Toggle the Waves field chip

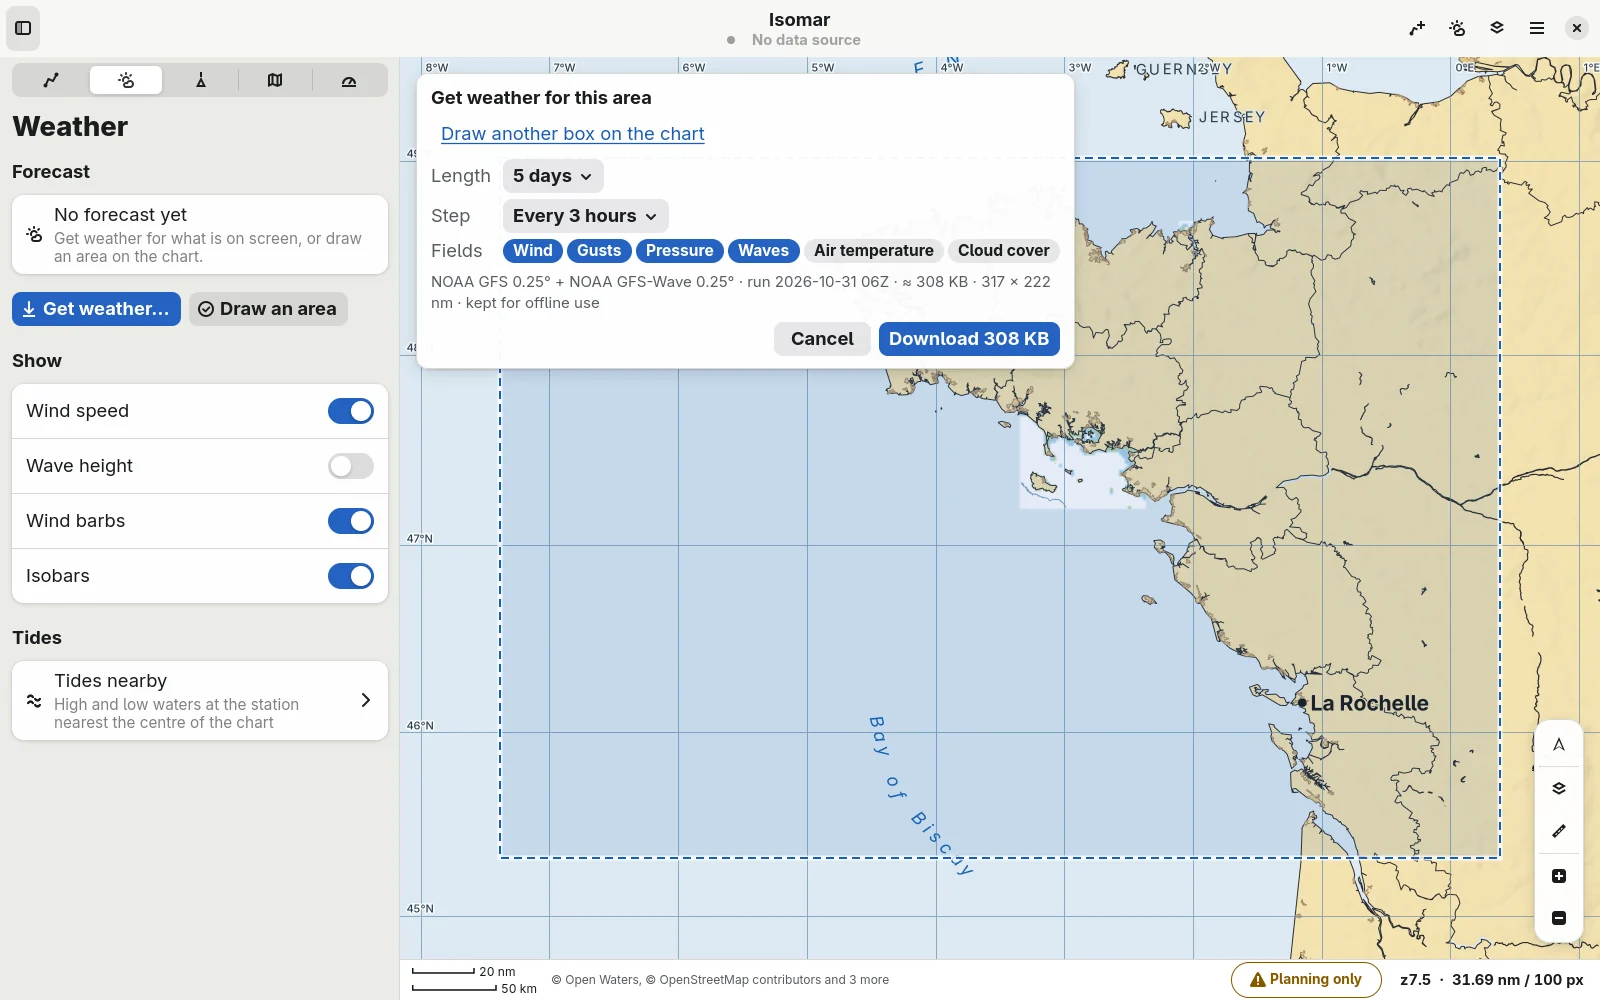pyautogui.click(x=764, y=251)
